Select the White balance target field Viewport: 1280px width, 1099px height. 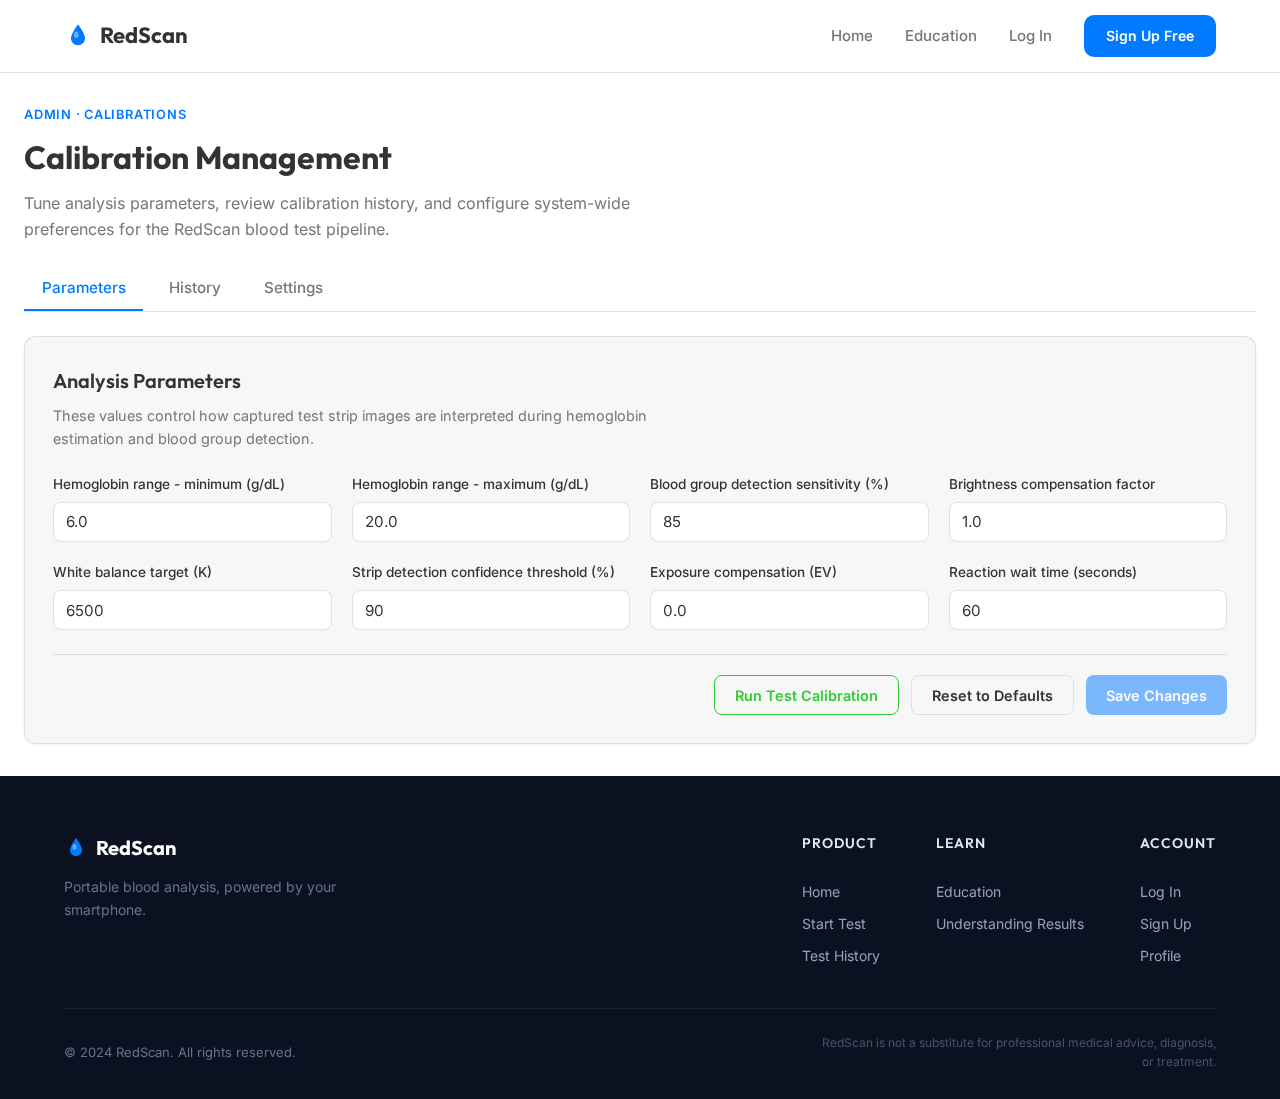(192, 610)
